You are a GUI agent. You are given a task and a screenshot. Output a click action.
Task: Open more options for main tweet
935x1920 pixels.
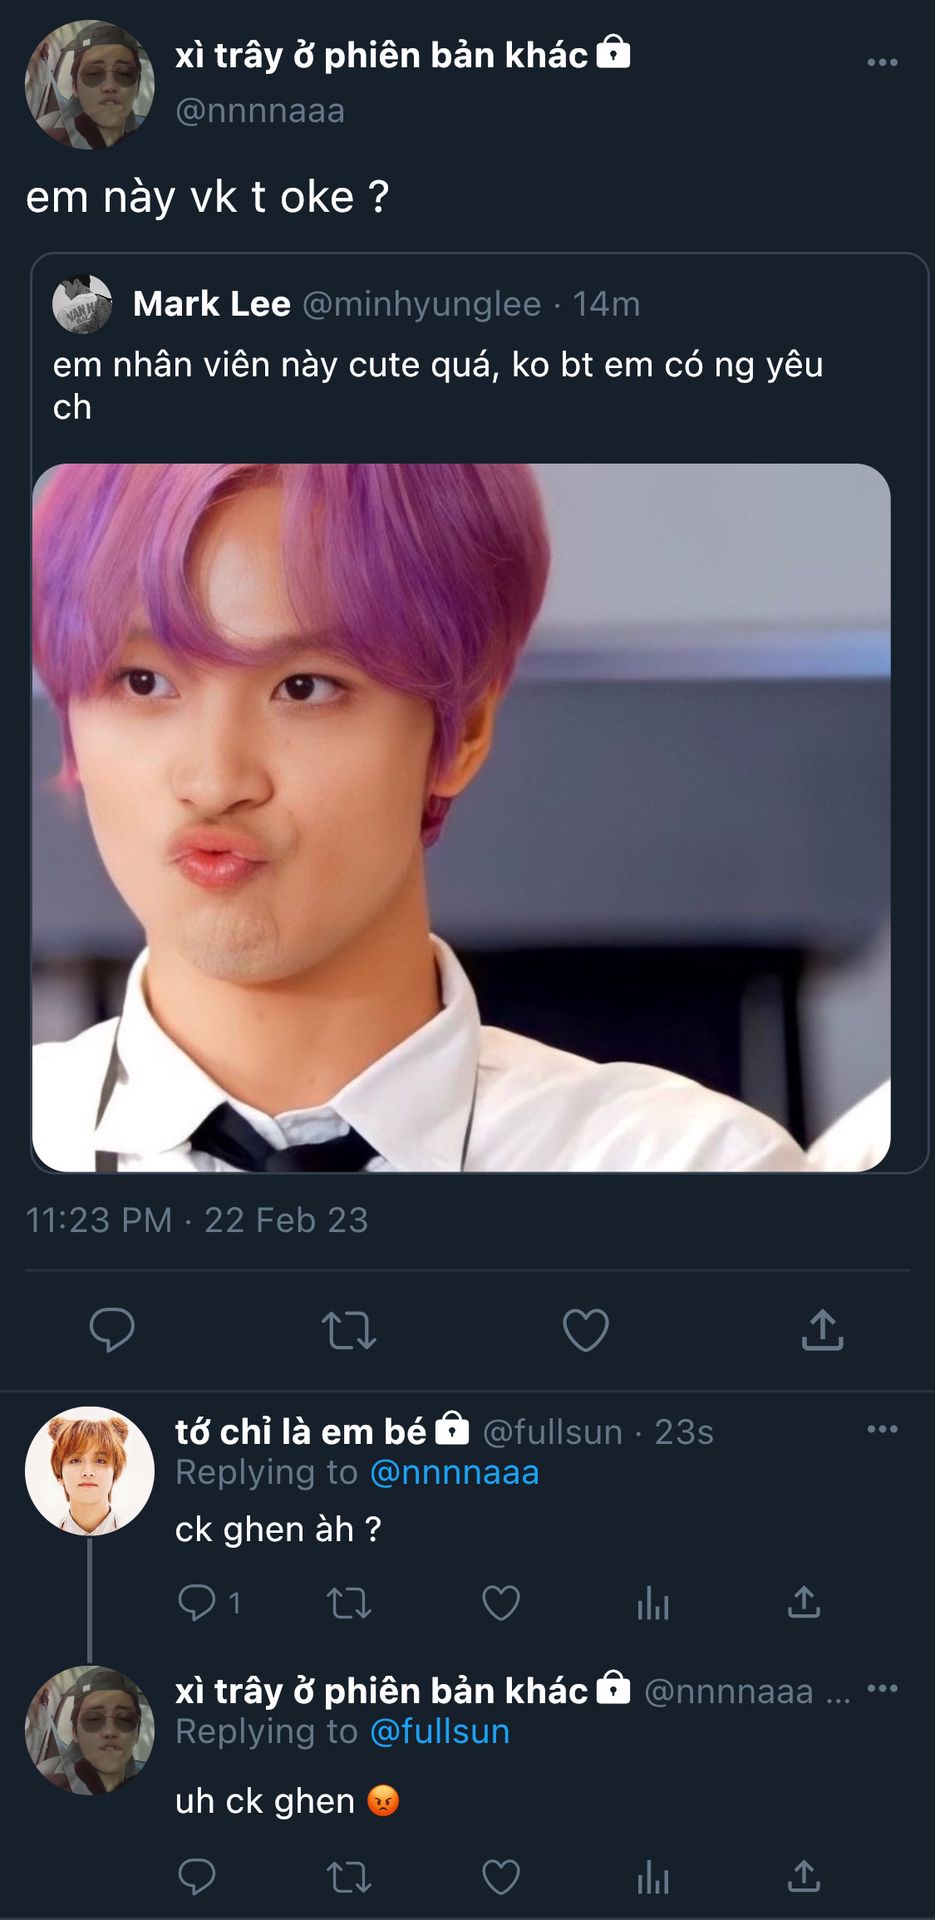(882, 62)
